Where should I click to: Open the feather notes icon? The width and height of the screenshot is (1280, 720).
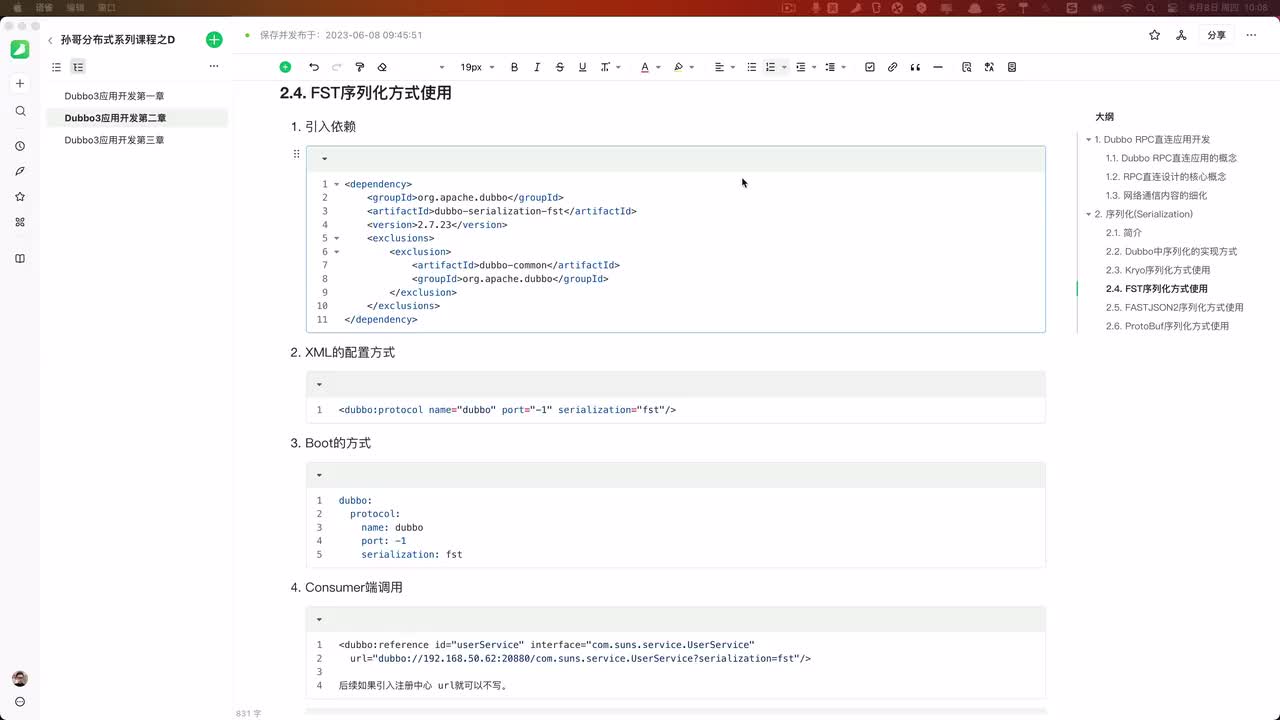point(20,171)
